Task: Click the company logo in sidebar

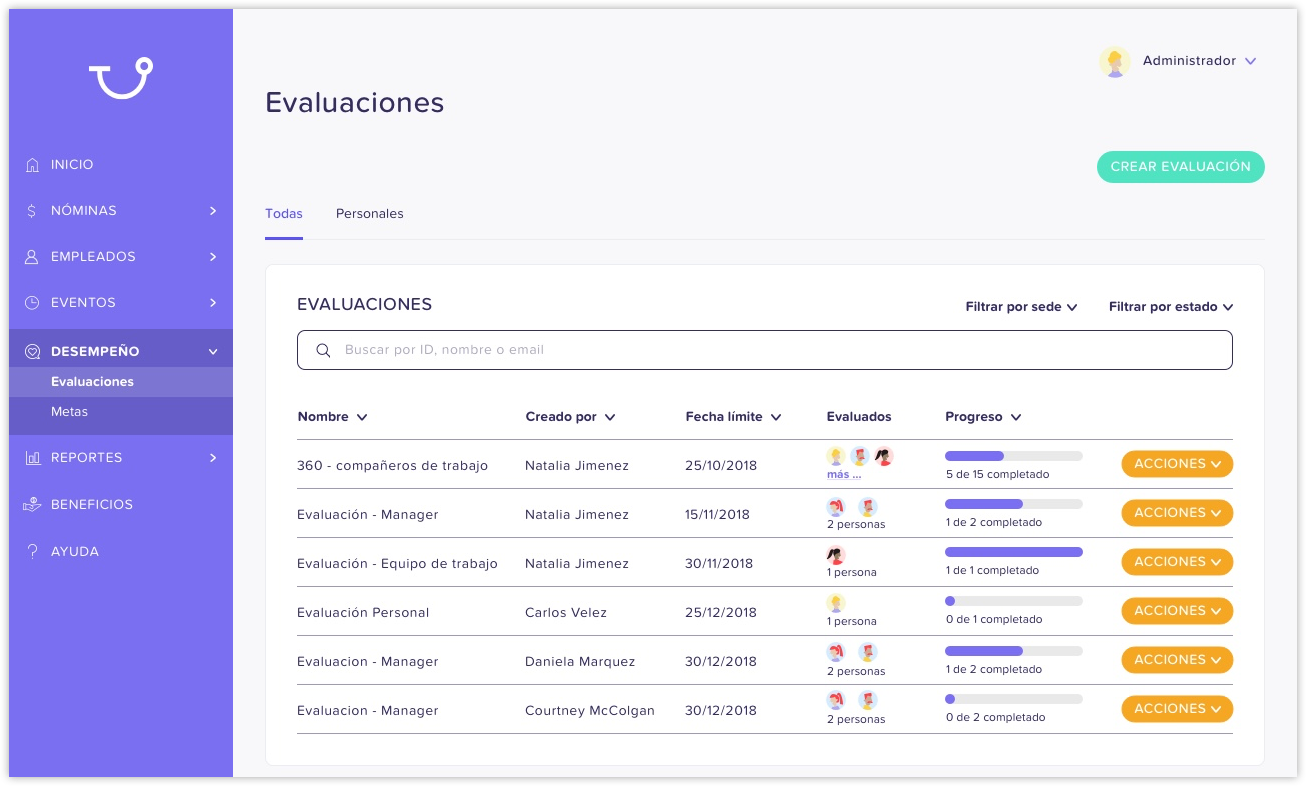Action: (120, 78)
